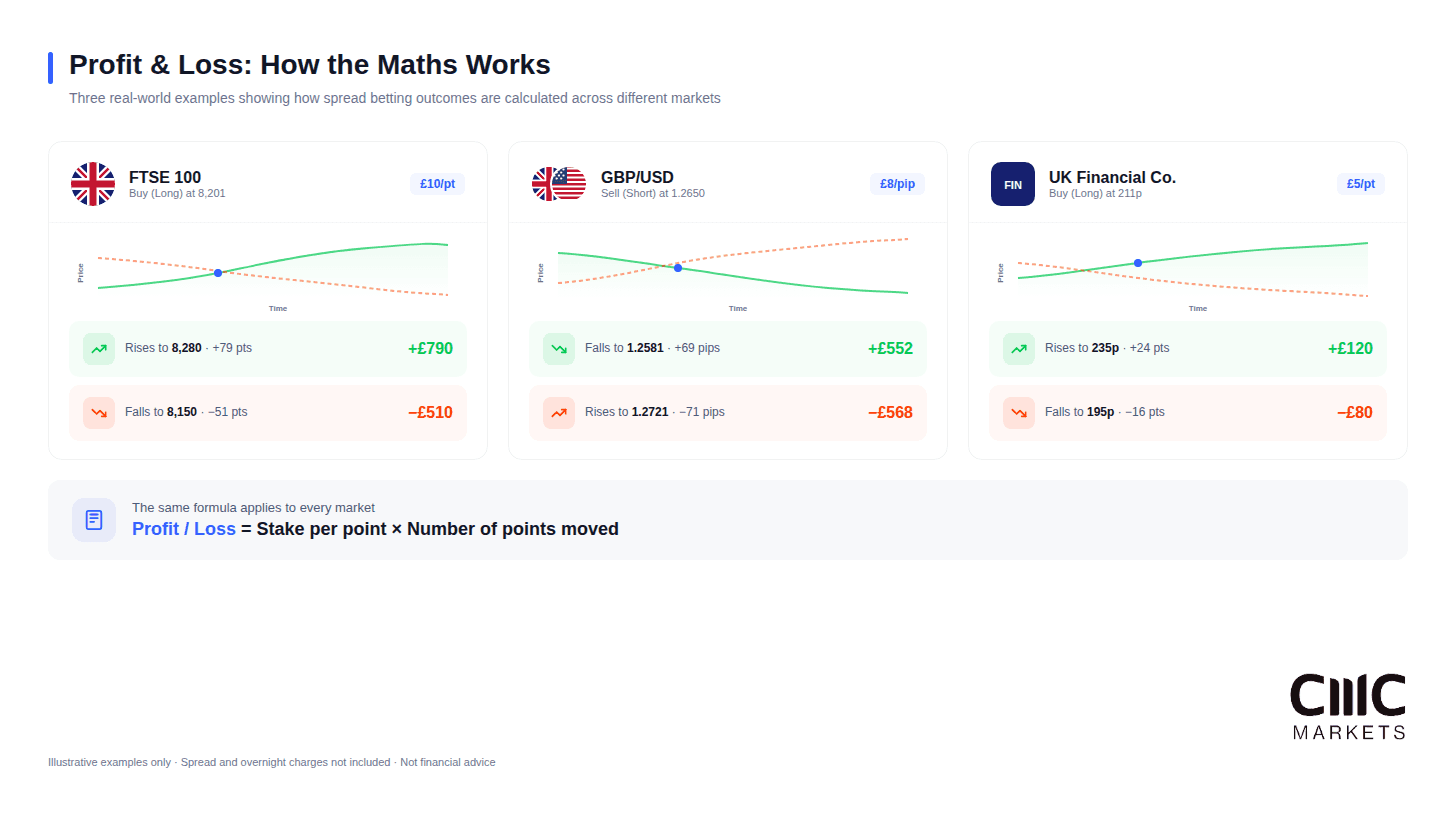The width and height of the screenshot is (1456, 816).
Task: Click the green uptrend icon for FTSE rise
Action: pos(99,349)
